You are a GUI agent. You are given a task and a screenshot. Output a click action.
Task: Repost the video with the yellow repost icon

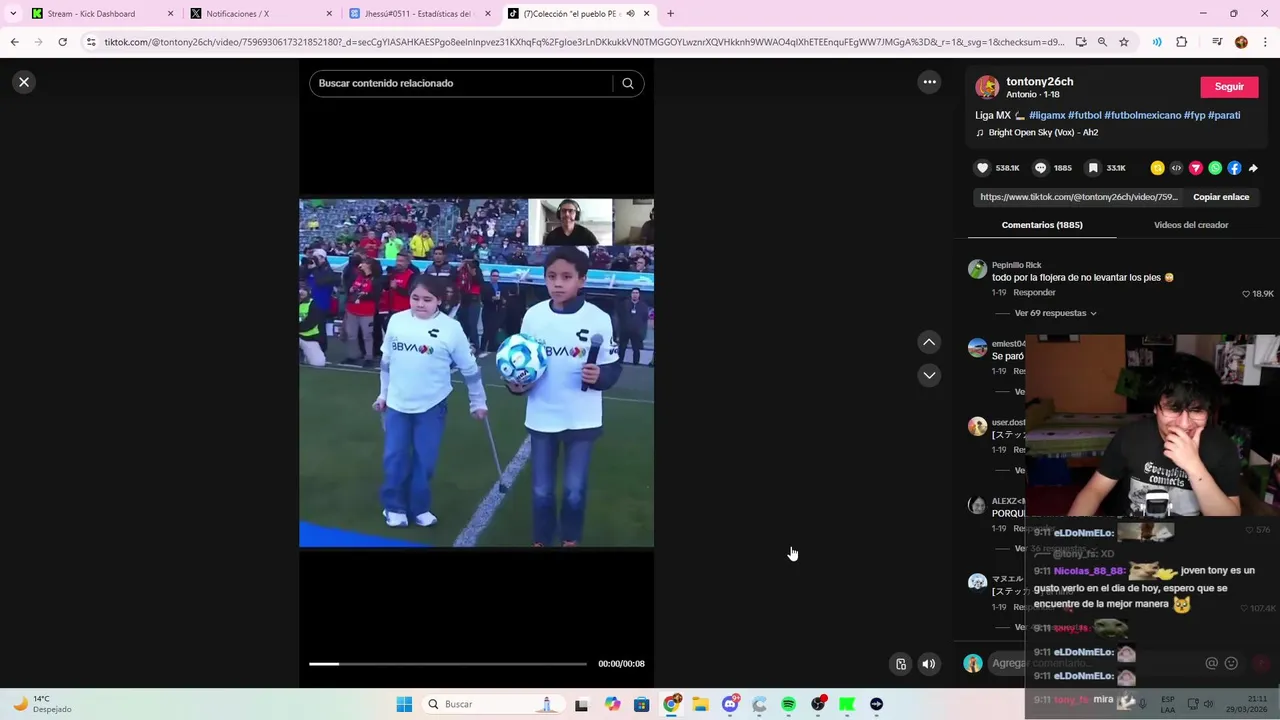[1157, 168]
